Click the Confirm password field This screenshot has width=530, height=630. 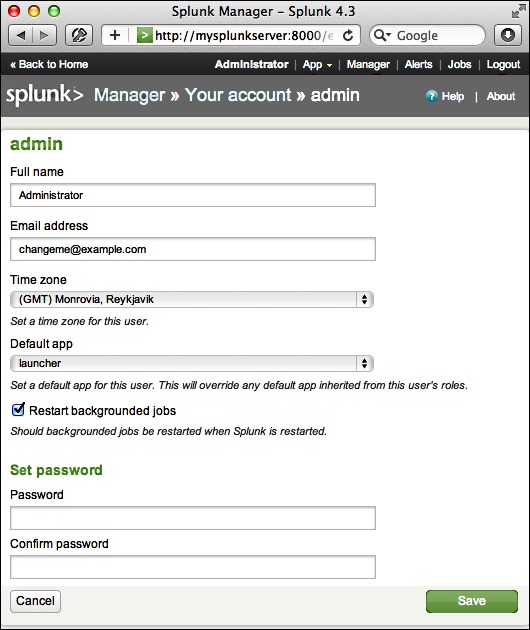193,567
